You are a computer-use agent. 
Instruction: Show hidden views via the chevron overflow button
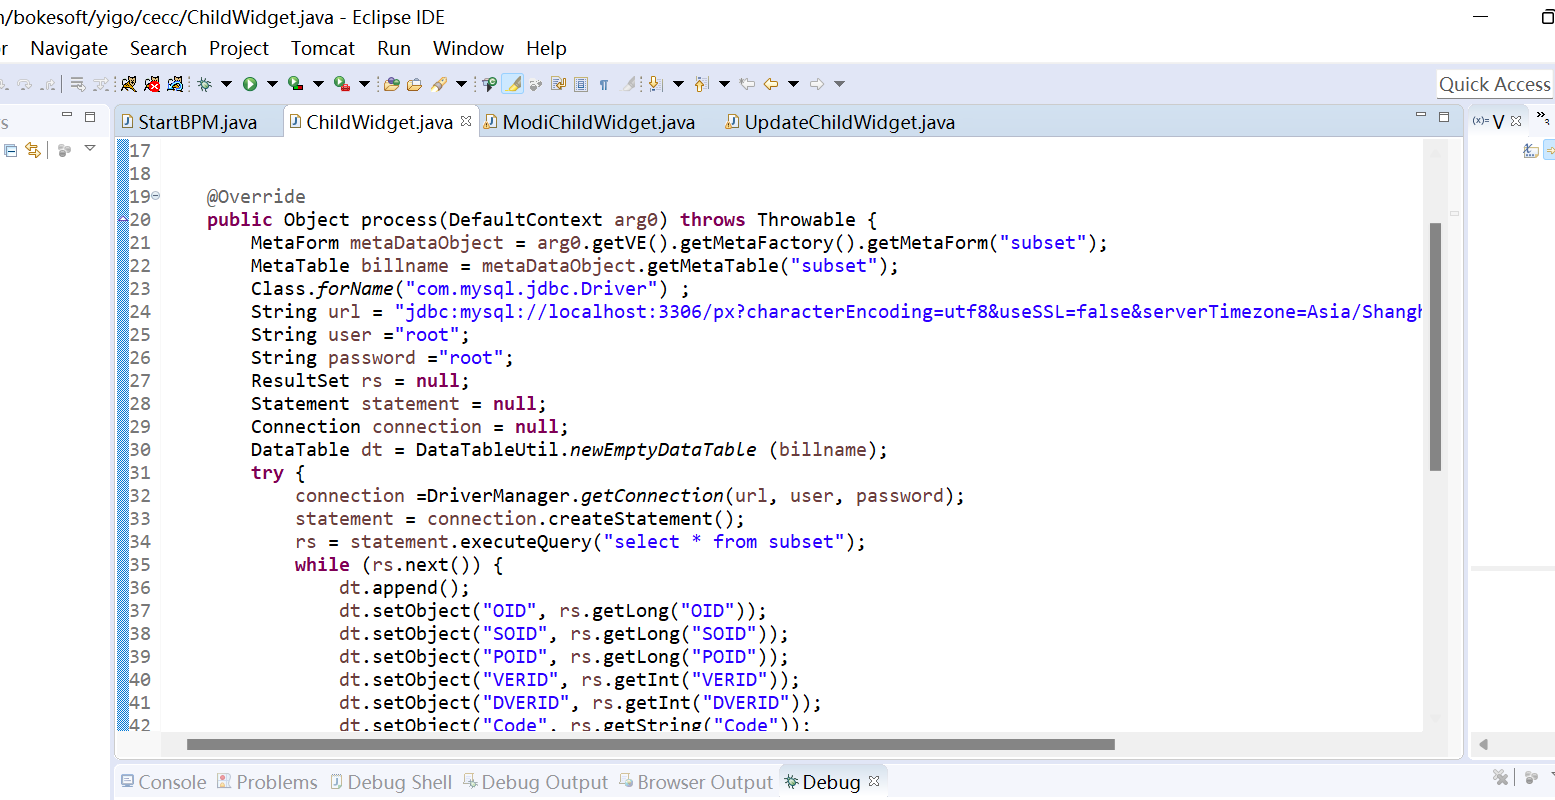1545,118
